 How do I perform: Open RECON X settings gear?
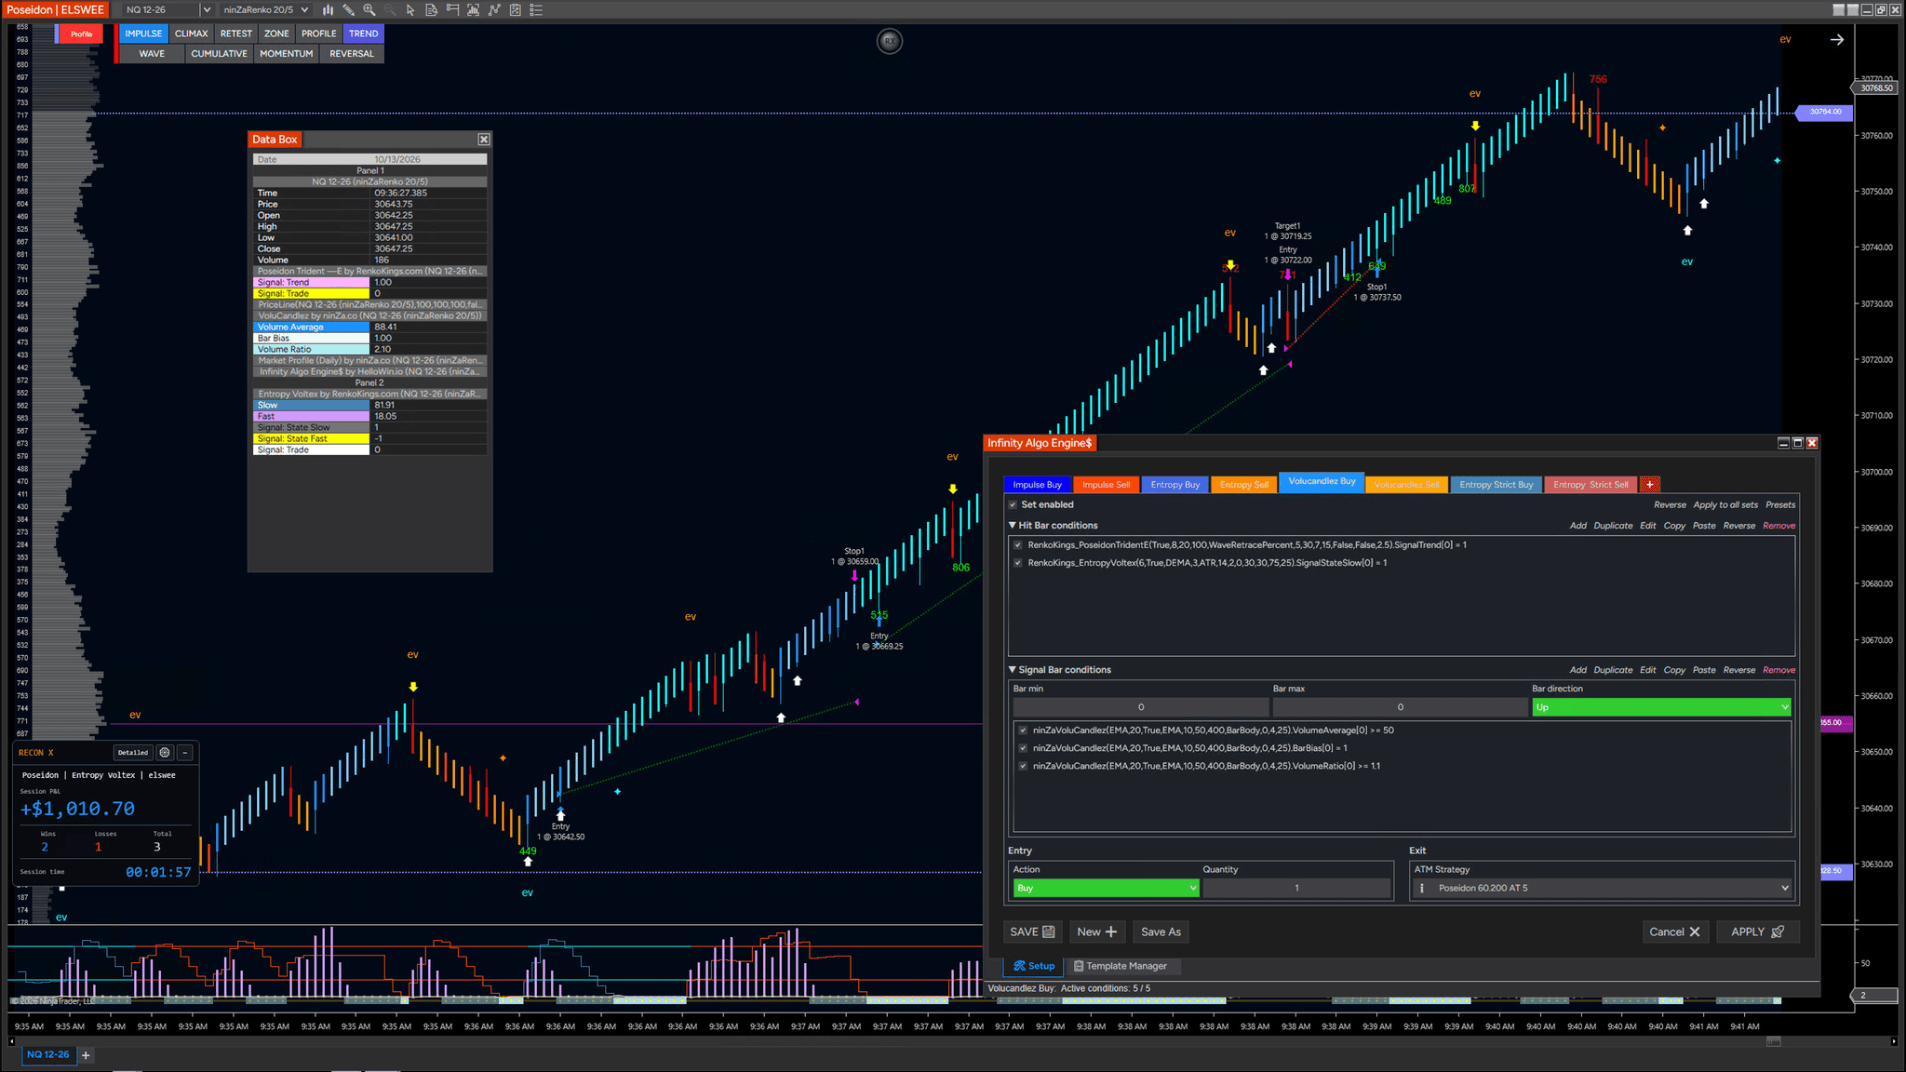[x=165, y=753]
